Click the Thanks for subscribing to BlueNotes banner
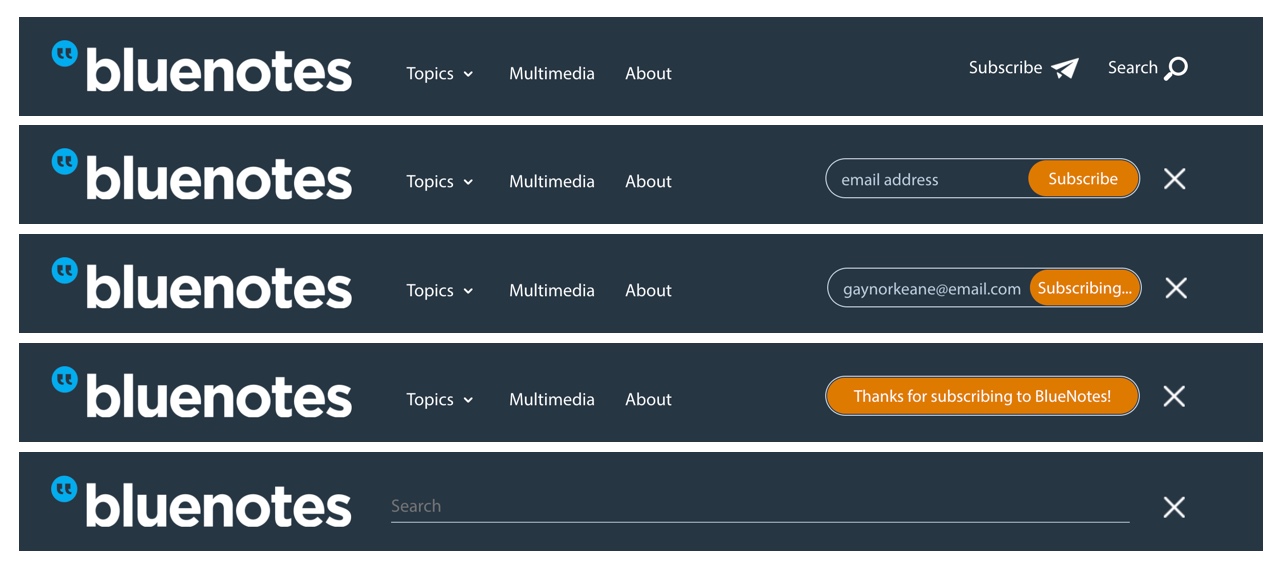This screenshot has height=569, width=1280. [982, 396]
